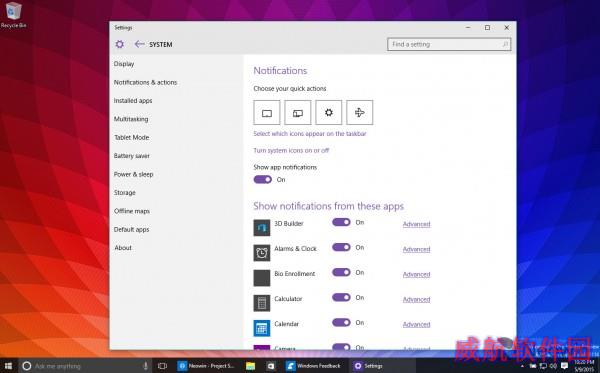600x373 pixels.
Task: Turn off Calendar notifications
Action: point(341,323)
